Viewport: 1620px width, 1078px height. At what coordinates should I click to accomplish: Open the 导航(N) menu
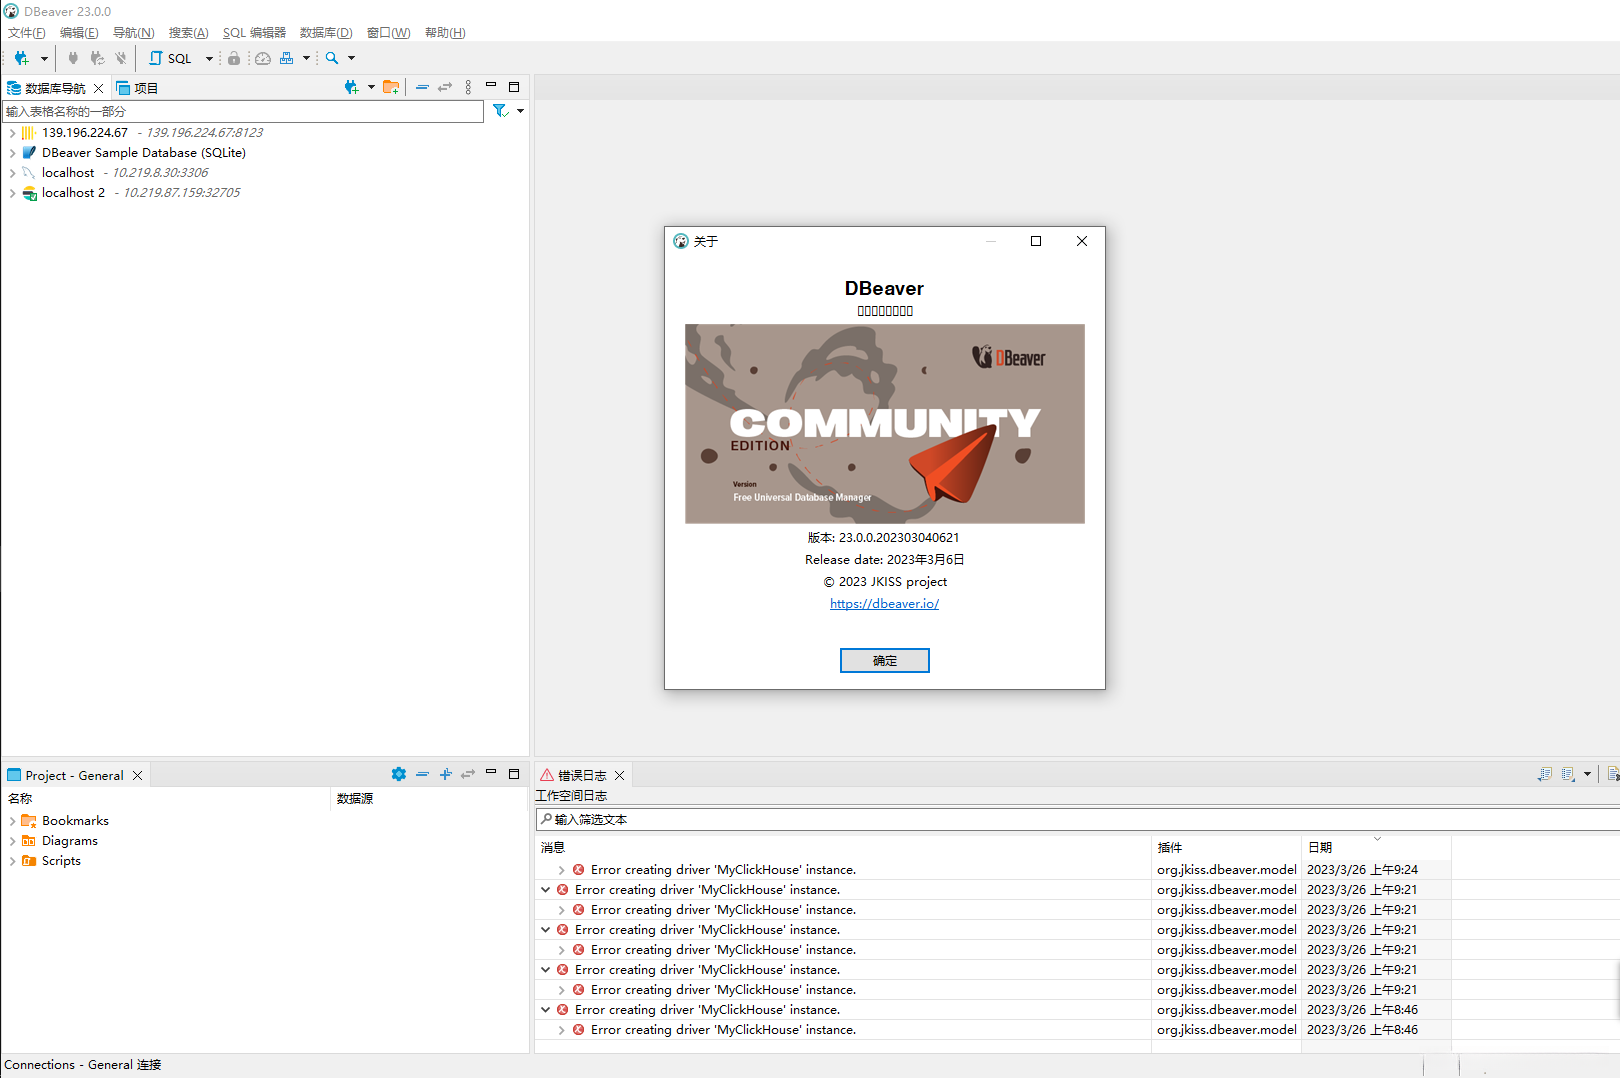(134, 32)
